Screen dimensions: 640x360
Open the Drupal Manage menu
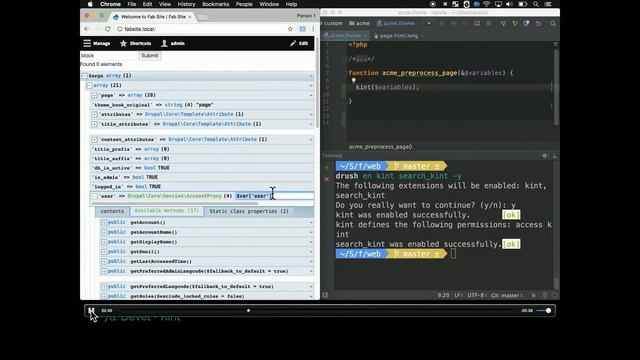click(97, 43)
